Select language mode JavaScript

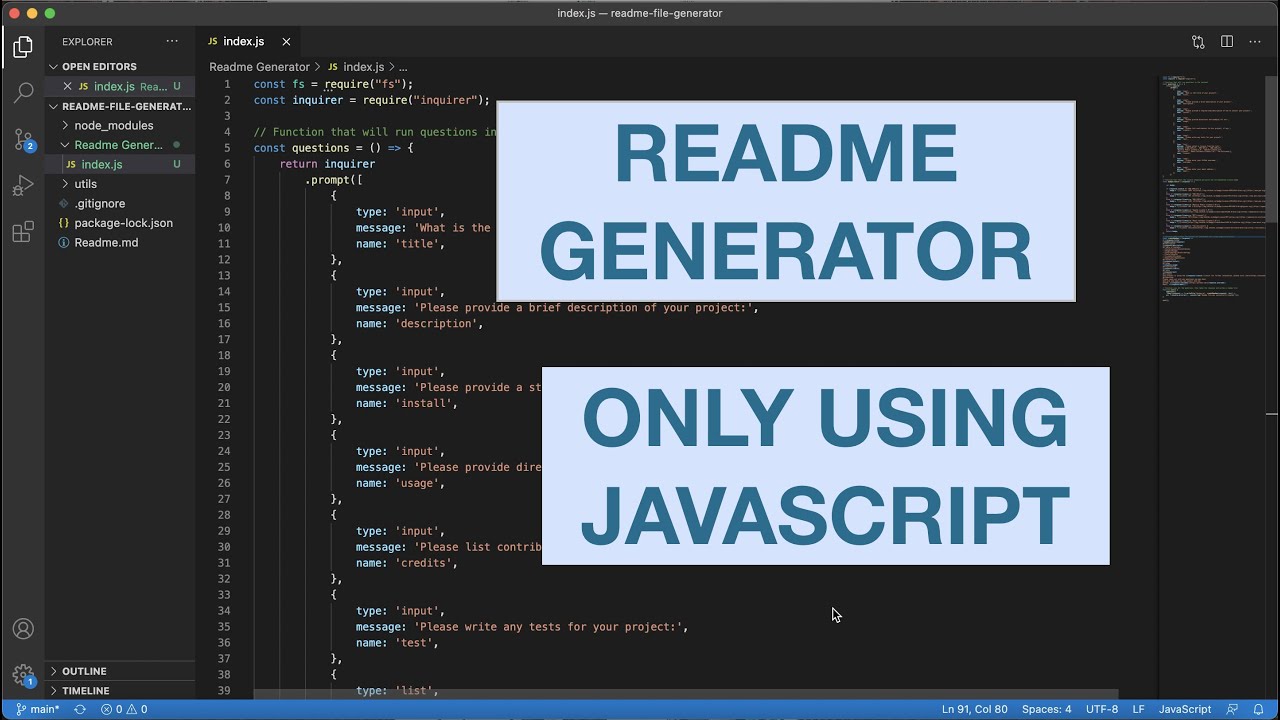pos(1185,709)
